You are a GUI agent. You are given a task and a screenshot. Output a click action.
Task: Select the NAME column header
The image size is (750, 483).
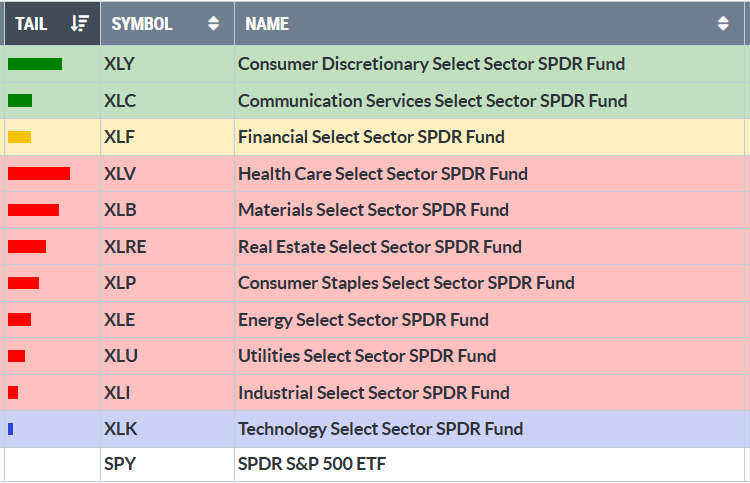[x=267, y=23]
